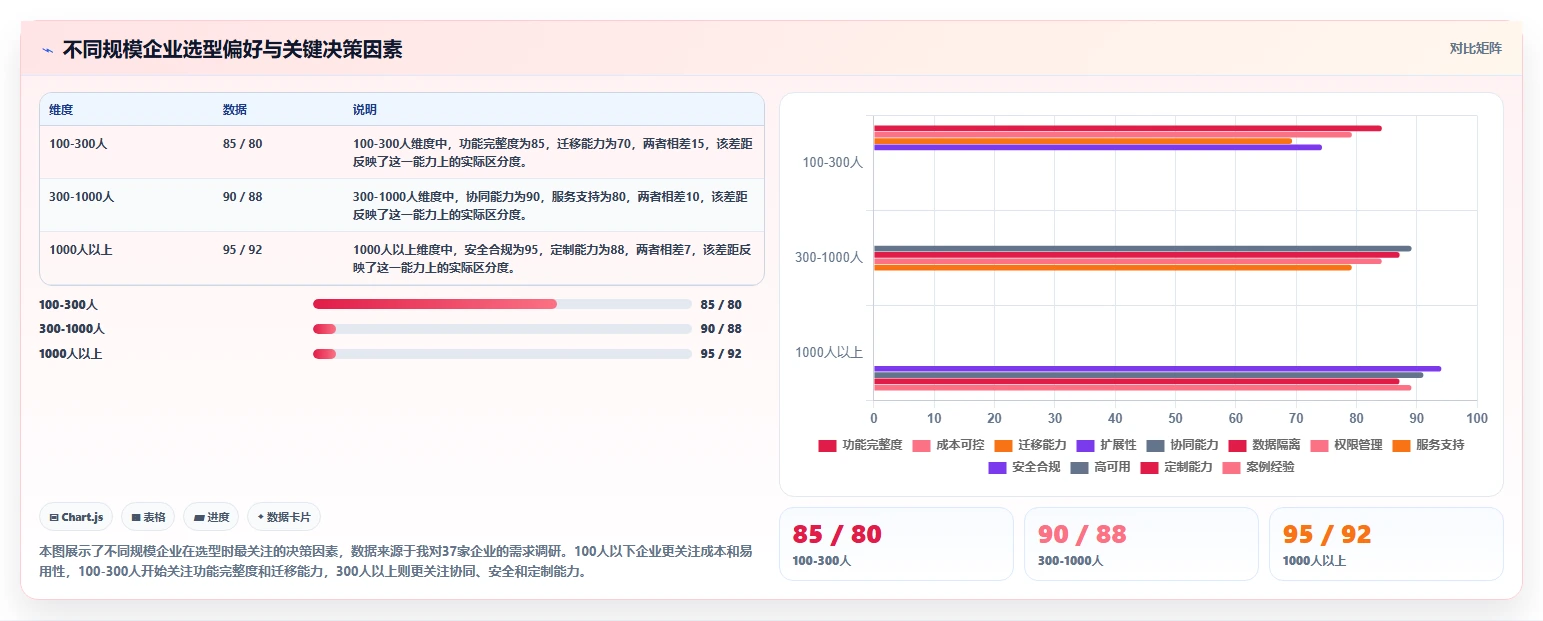
Task: Select the 表格 chip
Action: click(148, 517)
